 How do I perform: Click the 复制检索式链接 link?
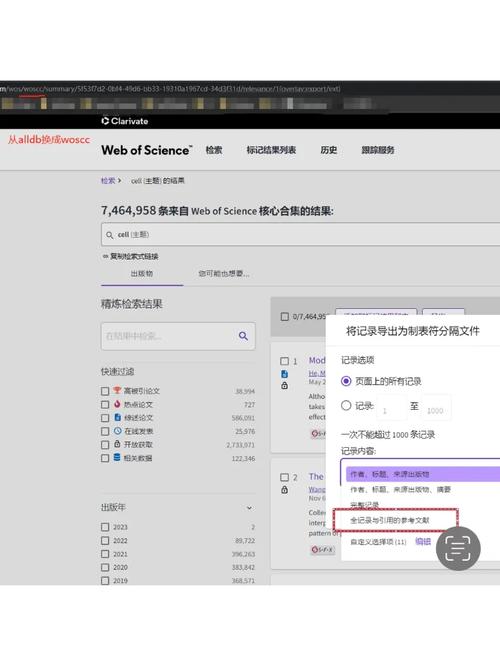(134, 257)
